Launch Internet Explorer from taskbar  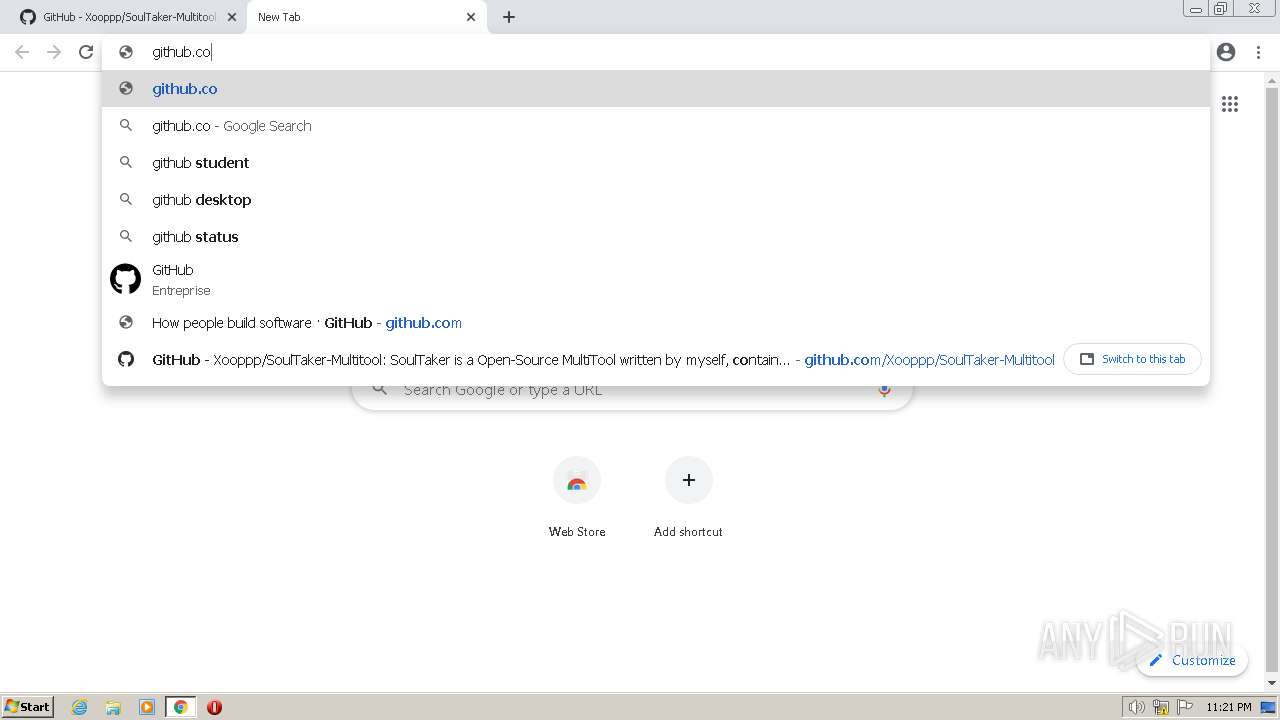point(80,707)
